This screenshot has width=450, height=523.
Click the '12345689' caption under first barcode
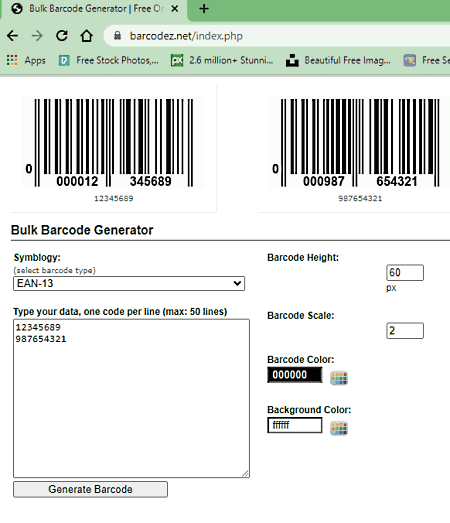point(114,198)
